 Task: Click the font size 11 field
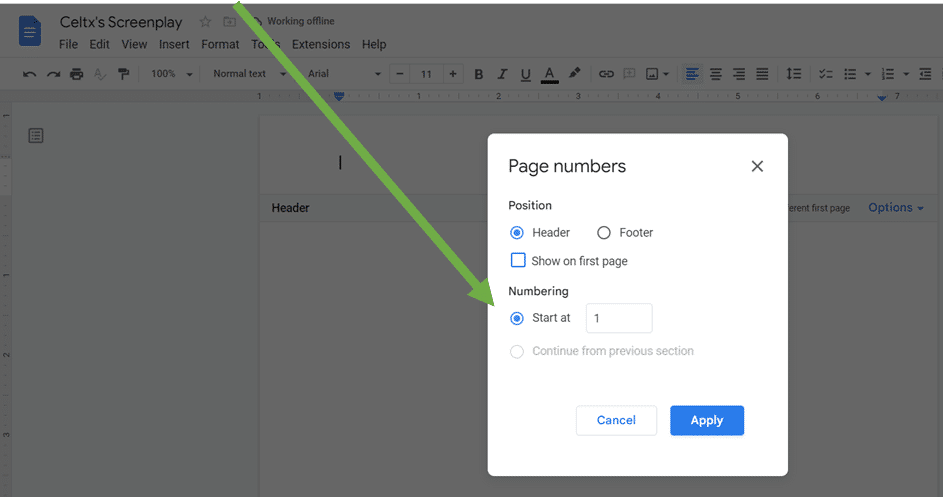tap(426, 74)
